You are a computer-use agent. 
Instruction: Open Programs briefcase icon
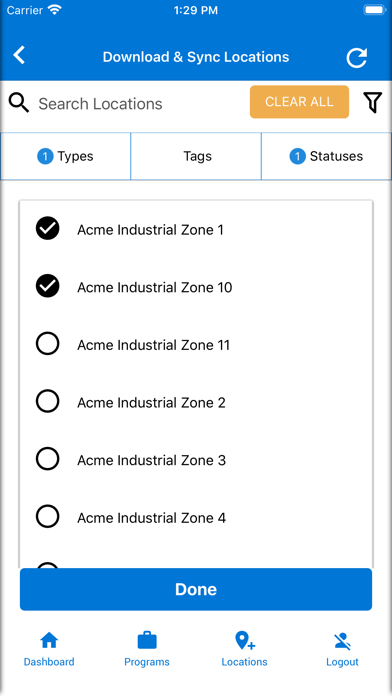coord(147,641)
